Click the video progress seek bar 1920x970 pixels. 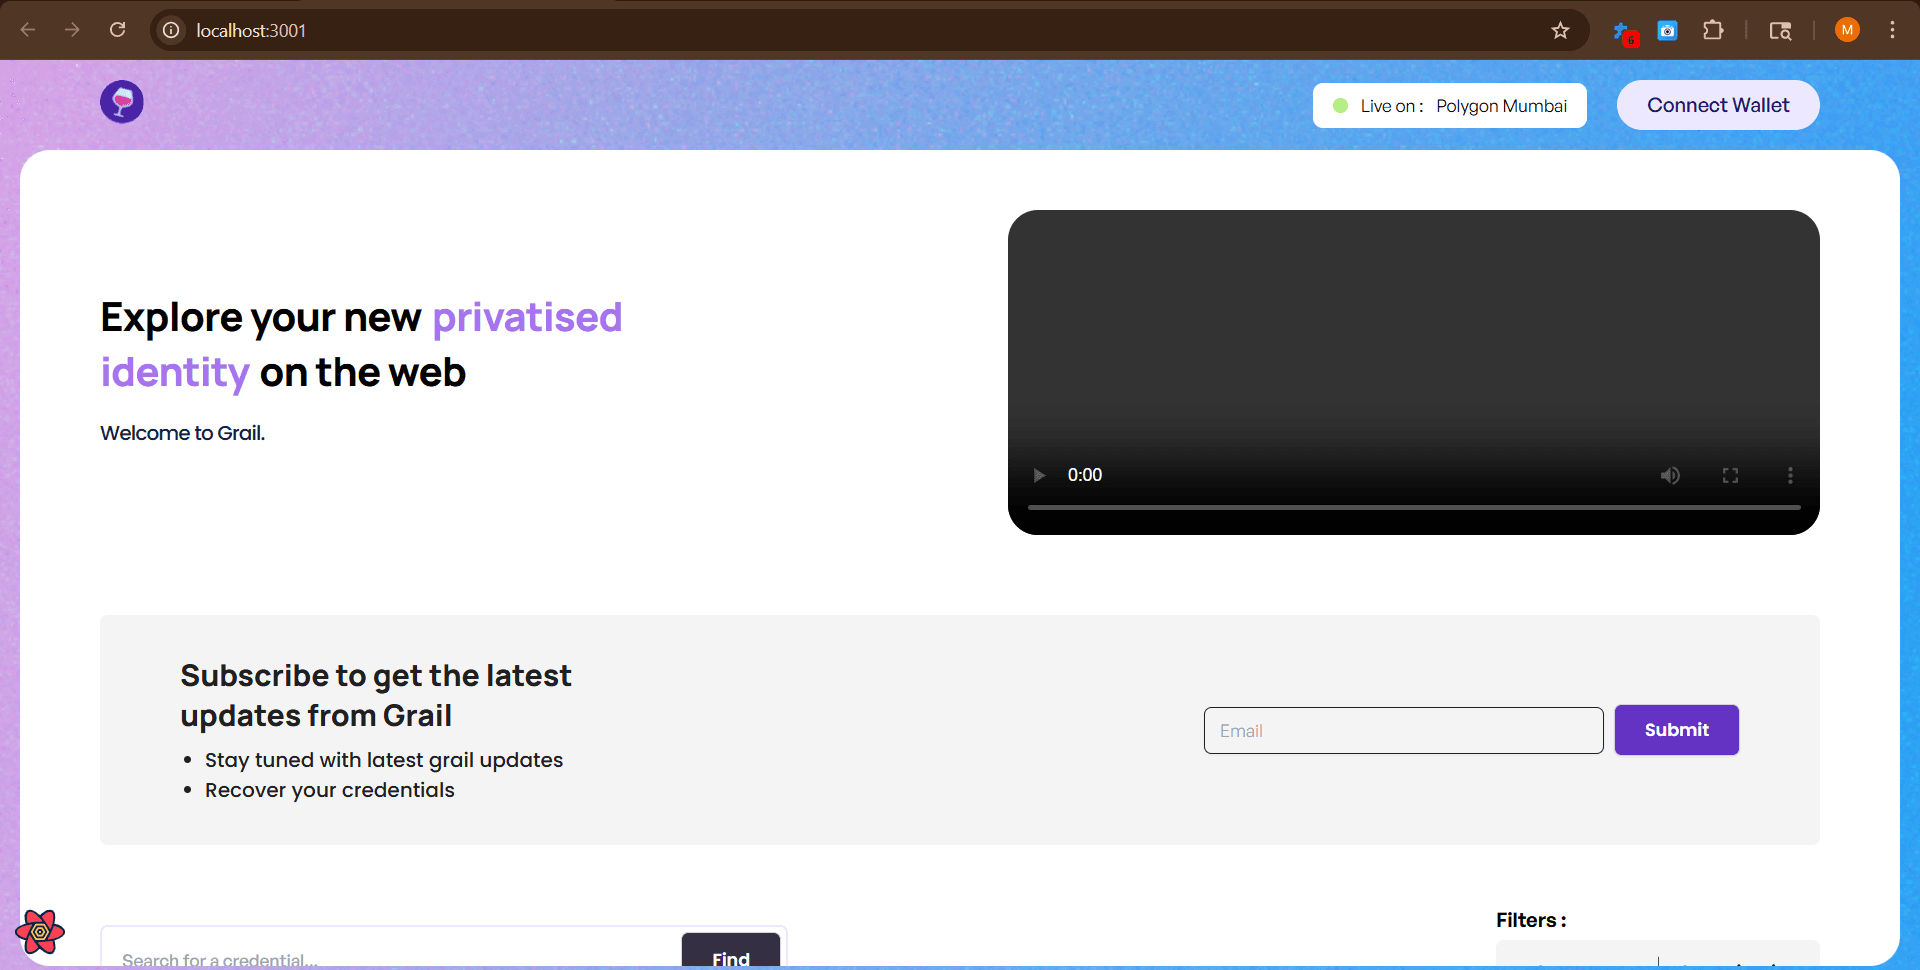point(1413,507)
